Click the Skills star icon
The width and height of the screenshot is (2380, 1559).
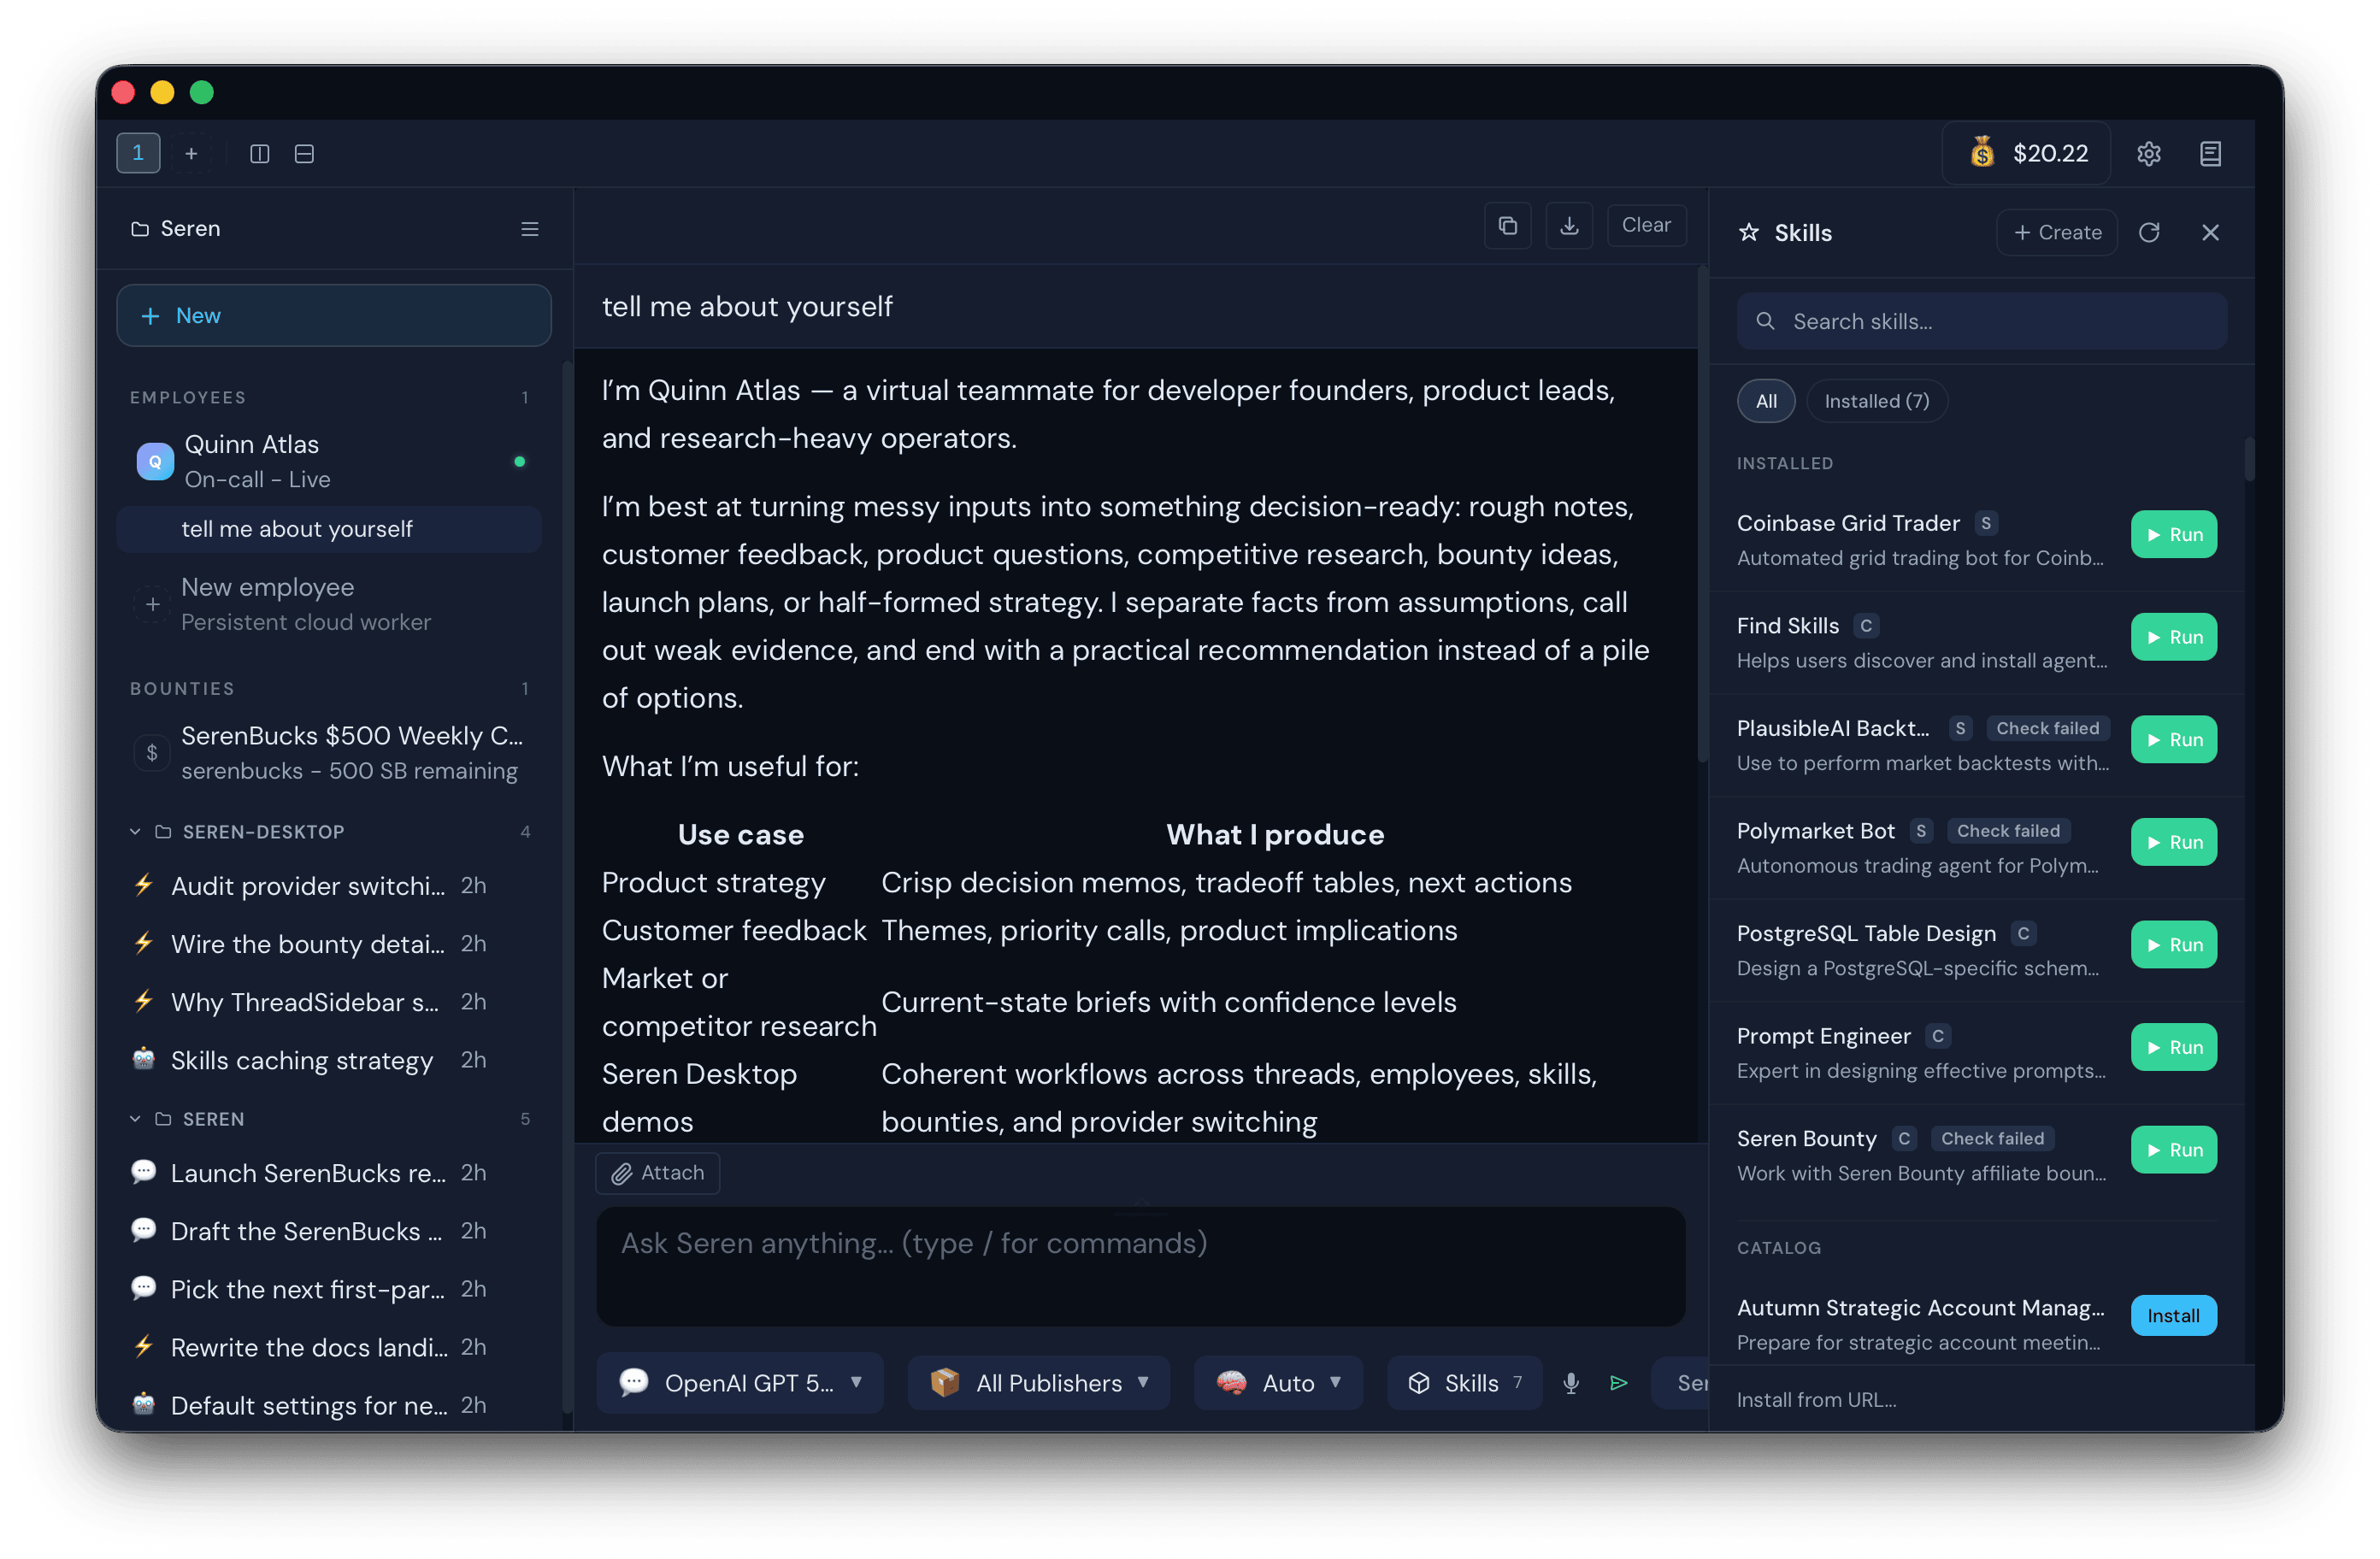click(x=1748, y=232)
